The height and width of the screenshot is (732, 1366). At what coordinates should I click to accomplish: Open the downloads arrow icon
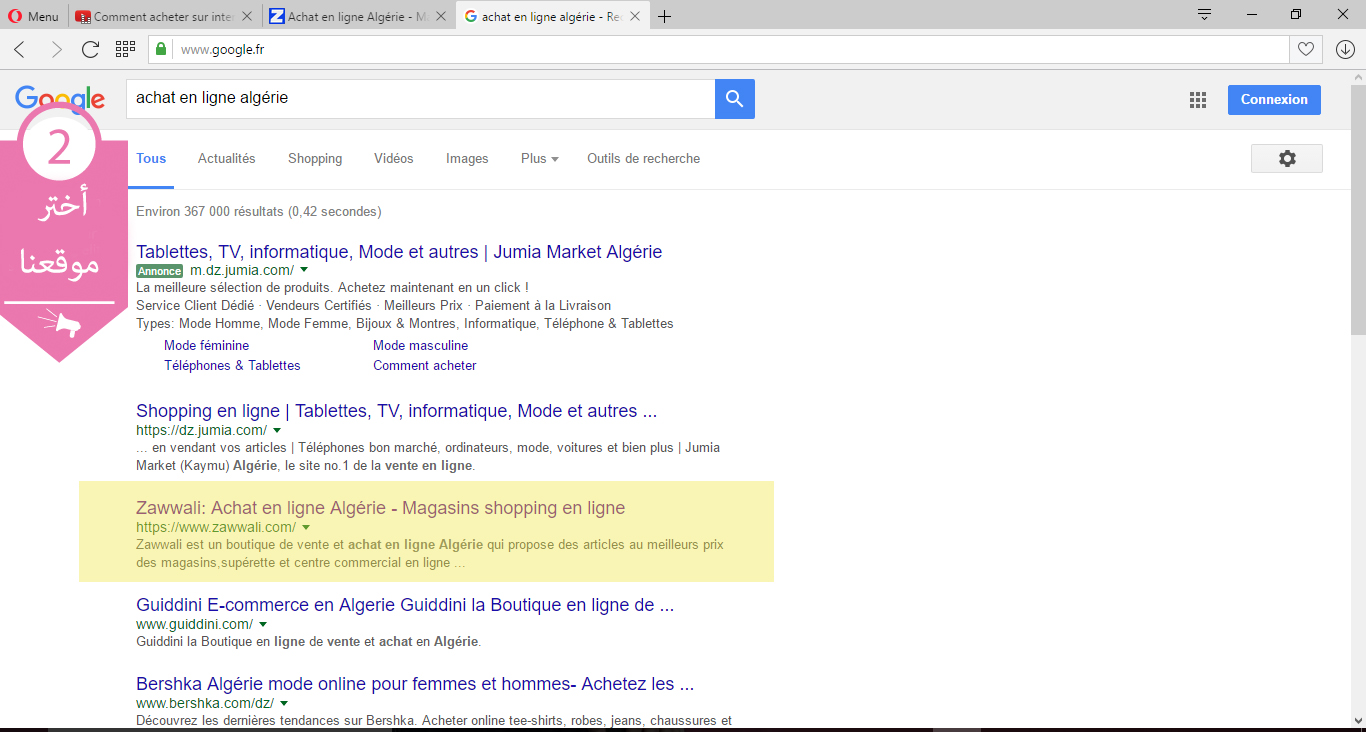pos(1344,50)
